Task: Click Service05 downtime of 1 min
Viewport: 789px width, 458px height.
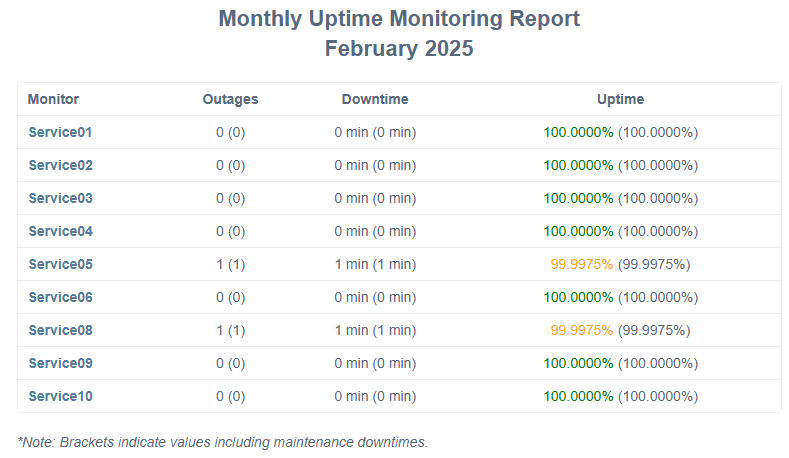Action: point(375,264)
